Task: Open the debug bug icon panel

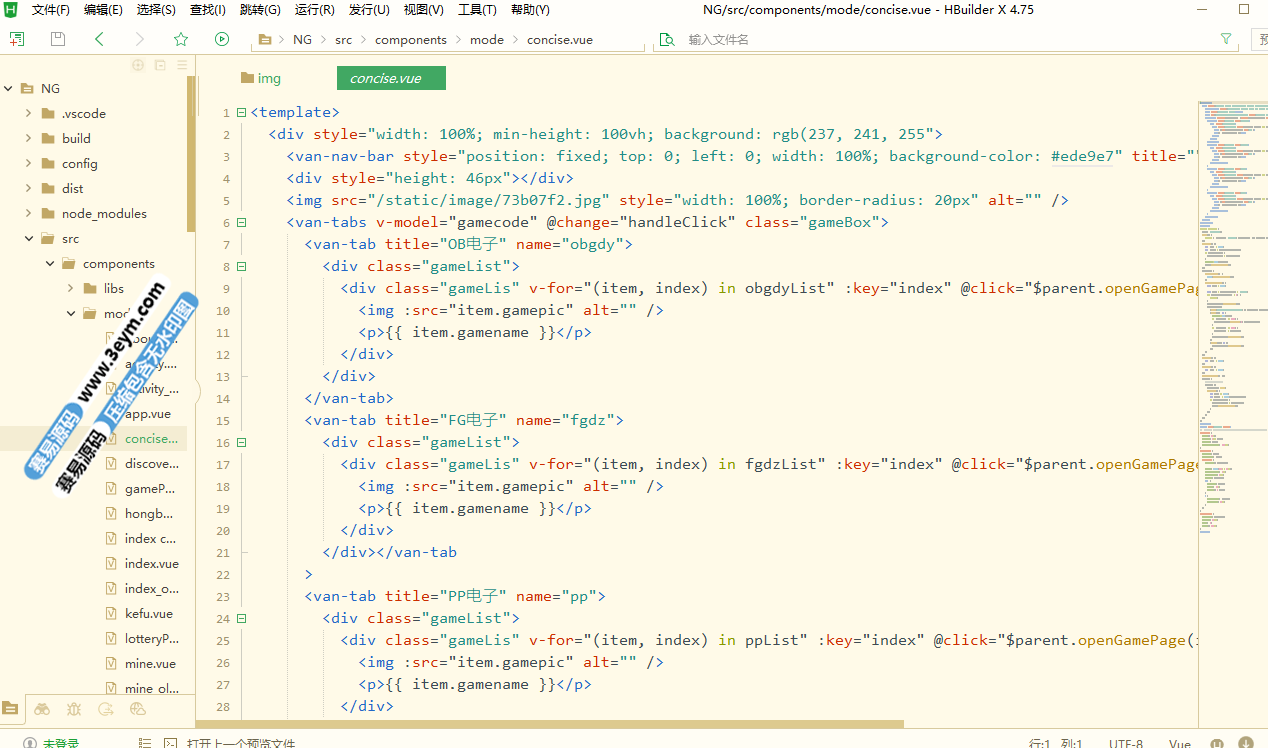Action: pyautogui.click(x=74, y=709)
